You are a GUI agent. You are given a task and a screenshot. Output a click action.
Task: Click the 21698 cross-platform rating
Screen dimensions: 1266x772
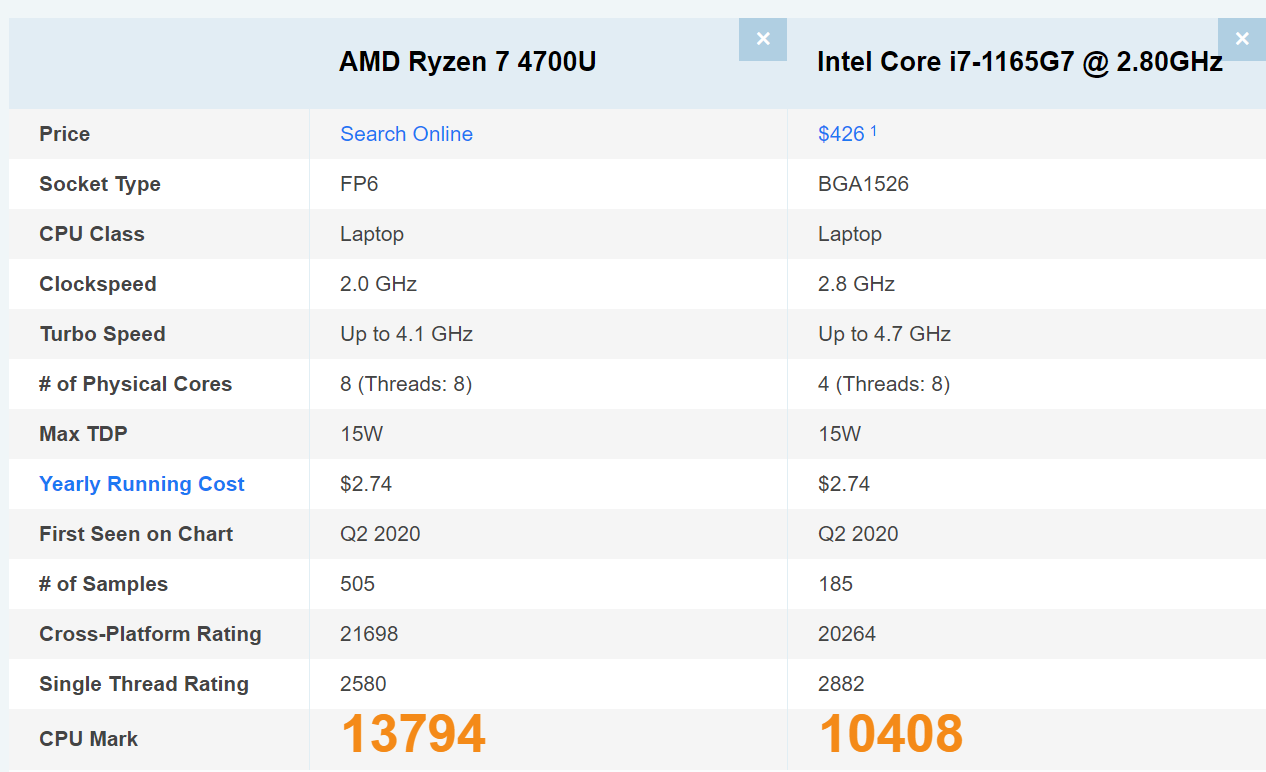click(369, 634)
